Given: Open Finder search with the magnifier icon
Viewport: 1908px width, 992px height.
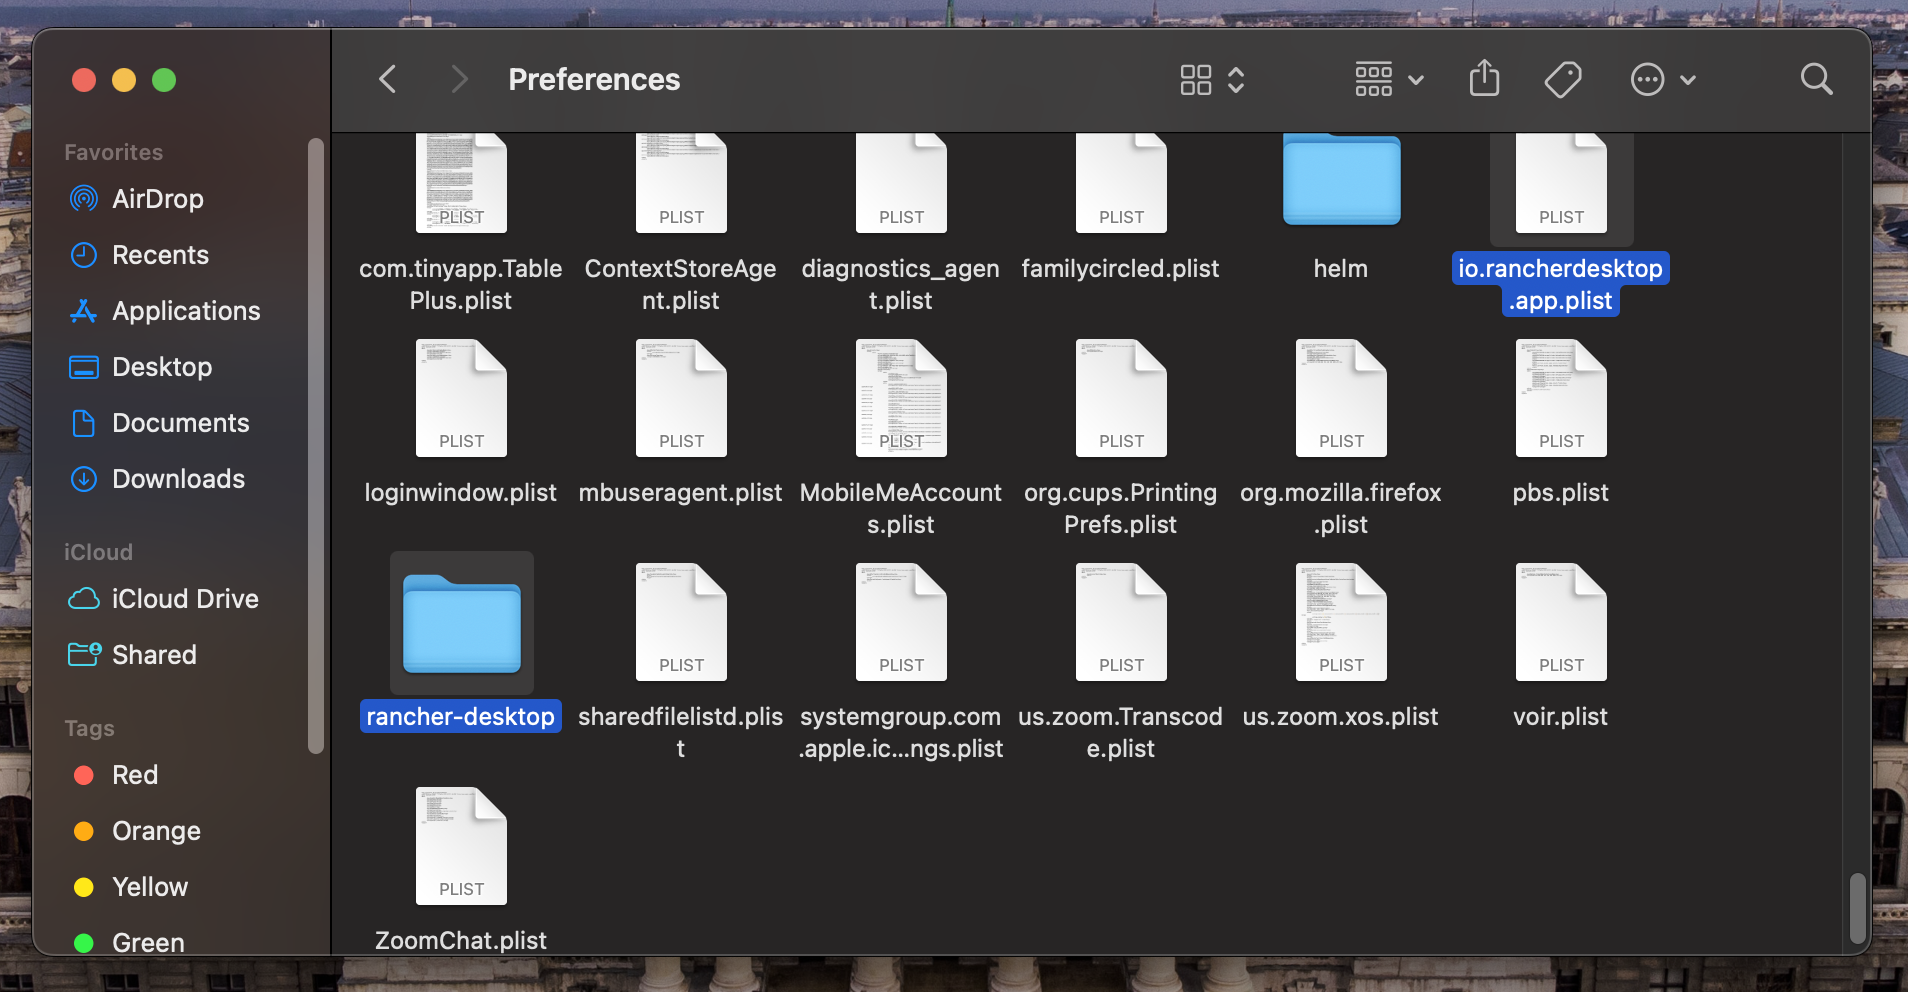Looking at the screenshot, I should [1816, 79].
